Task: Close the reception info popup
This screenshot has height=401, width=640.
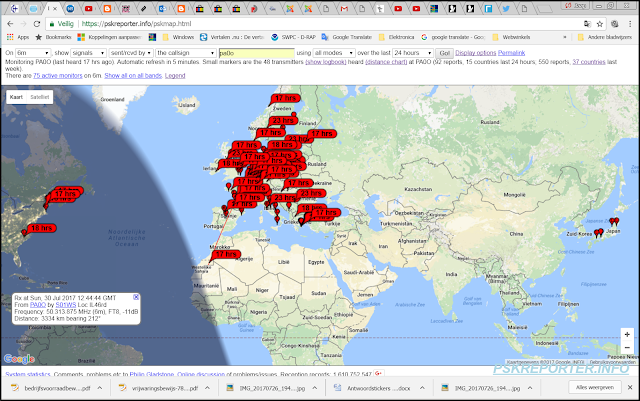Action: coord(136,297)
